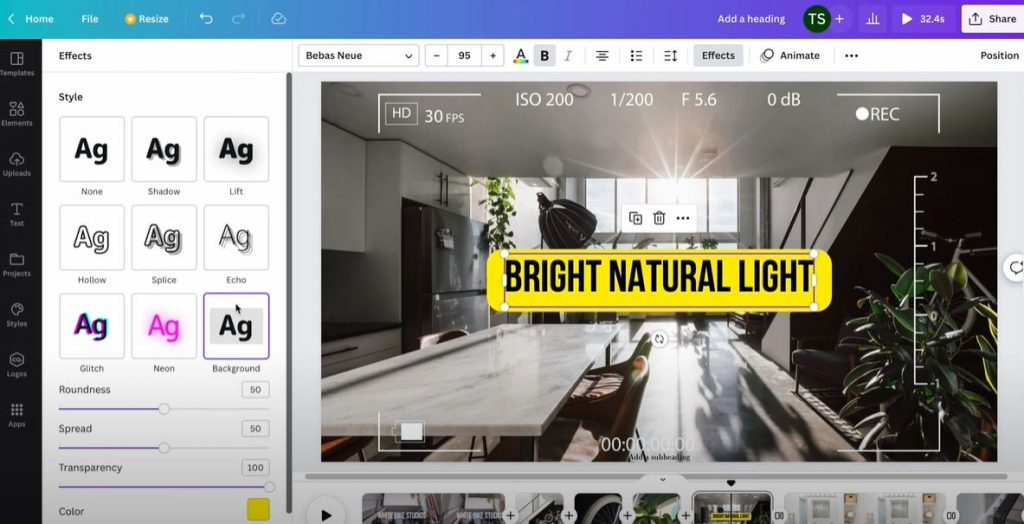This screenshot has width=1024, height=524.
Task: Click the cloud save status icon
Action: click(279, 19)
